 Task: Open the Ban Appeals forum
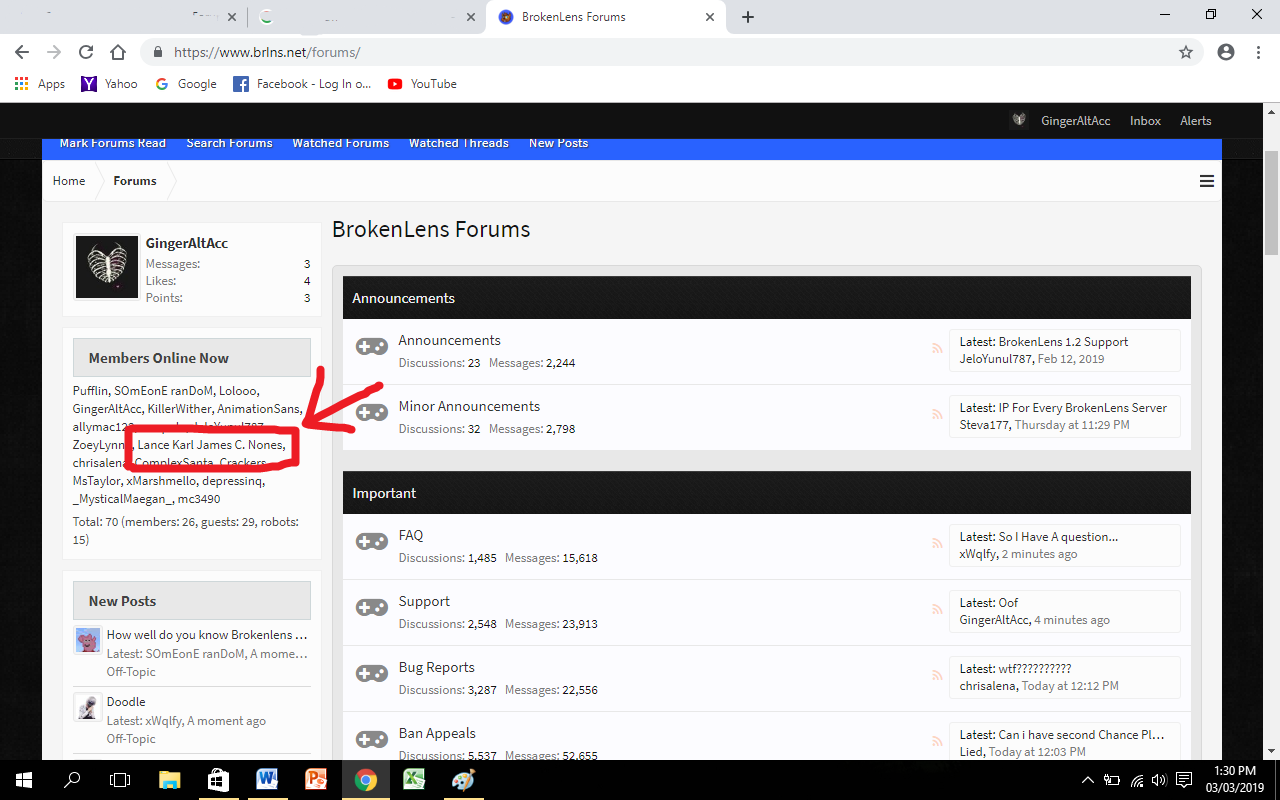pyautogui.click(x=437, y=733)
